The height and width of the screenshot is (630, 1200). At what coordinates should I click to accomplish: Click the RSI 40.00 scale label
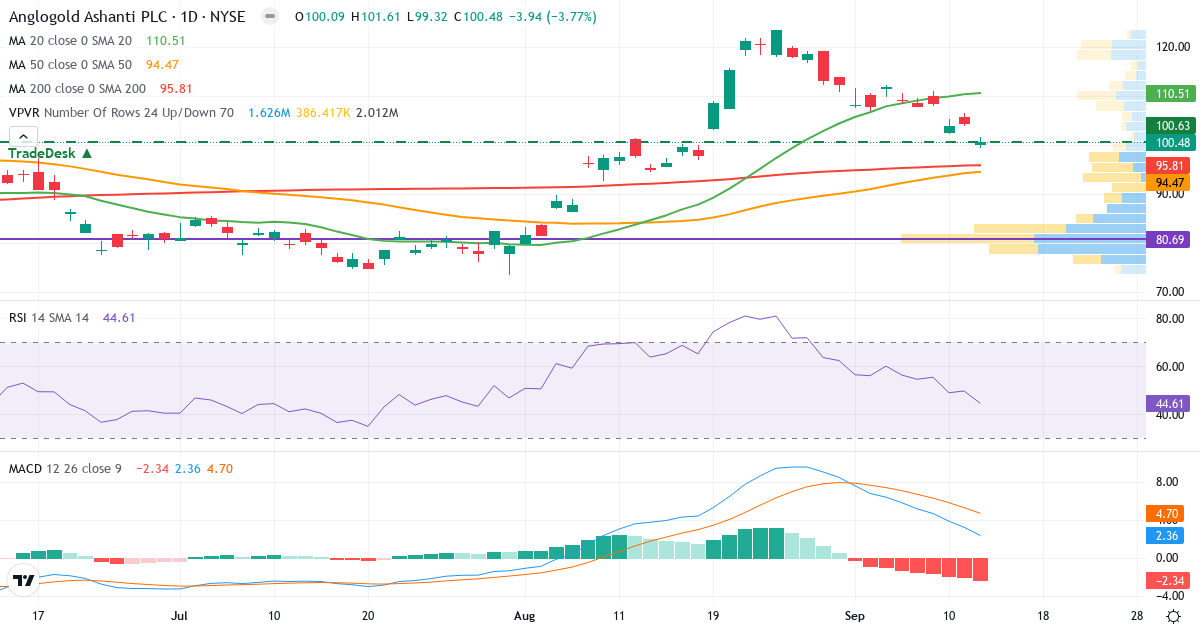click(1169, 416)
